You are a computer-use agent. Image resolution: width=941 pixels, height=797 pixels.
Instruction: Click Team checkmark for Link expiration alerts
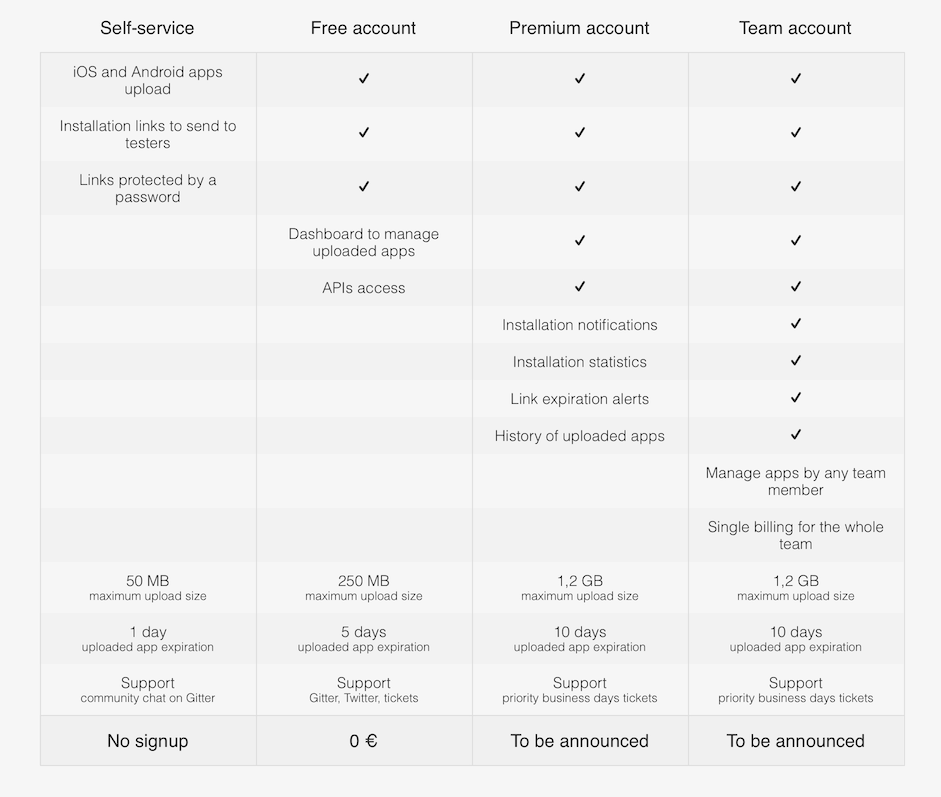tap(796, 398)
